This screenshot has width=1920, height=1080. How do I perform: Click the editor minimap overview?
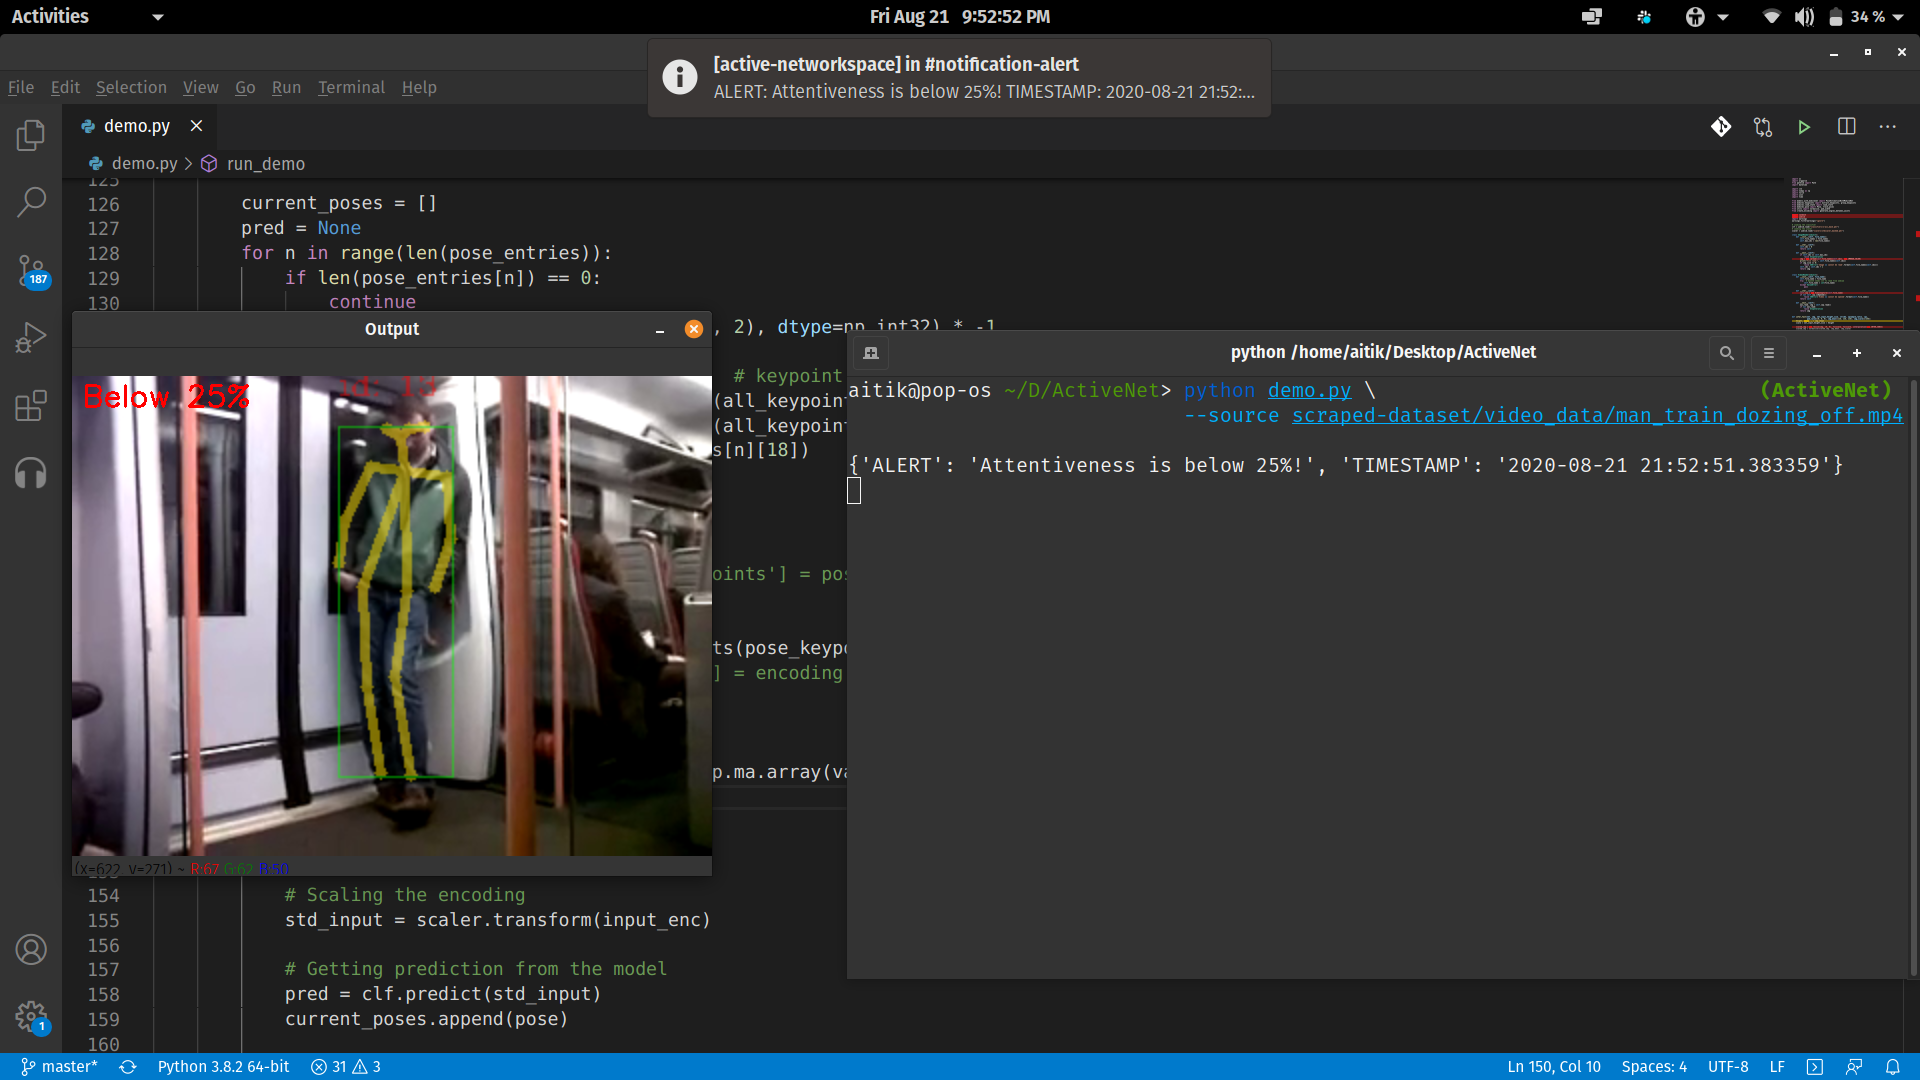click(1845, 255)
